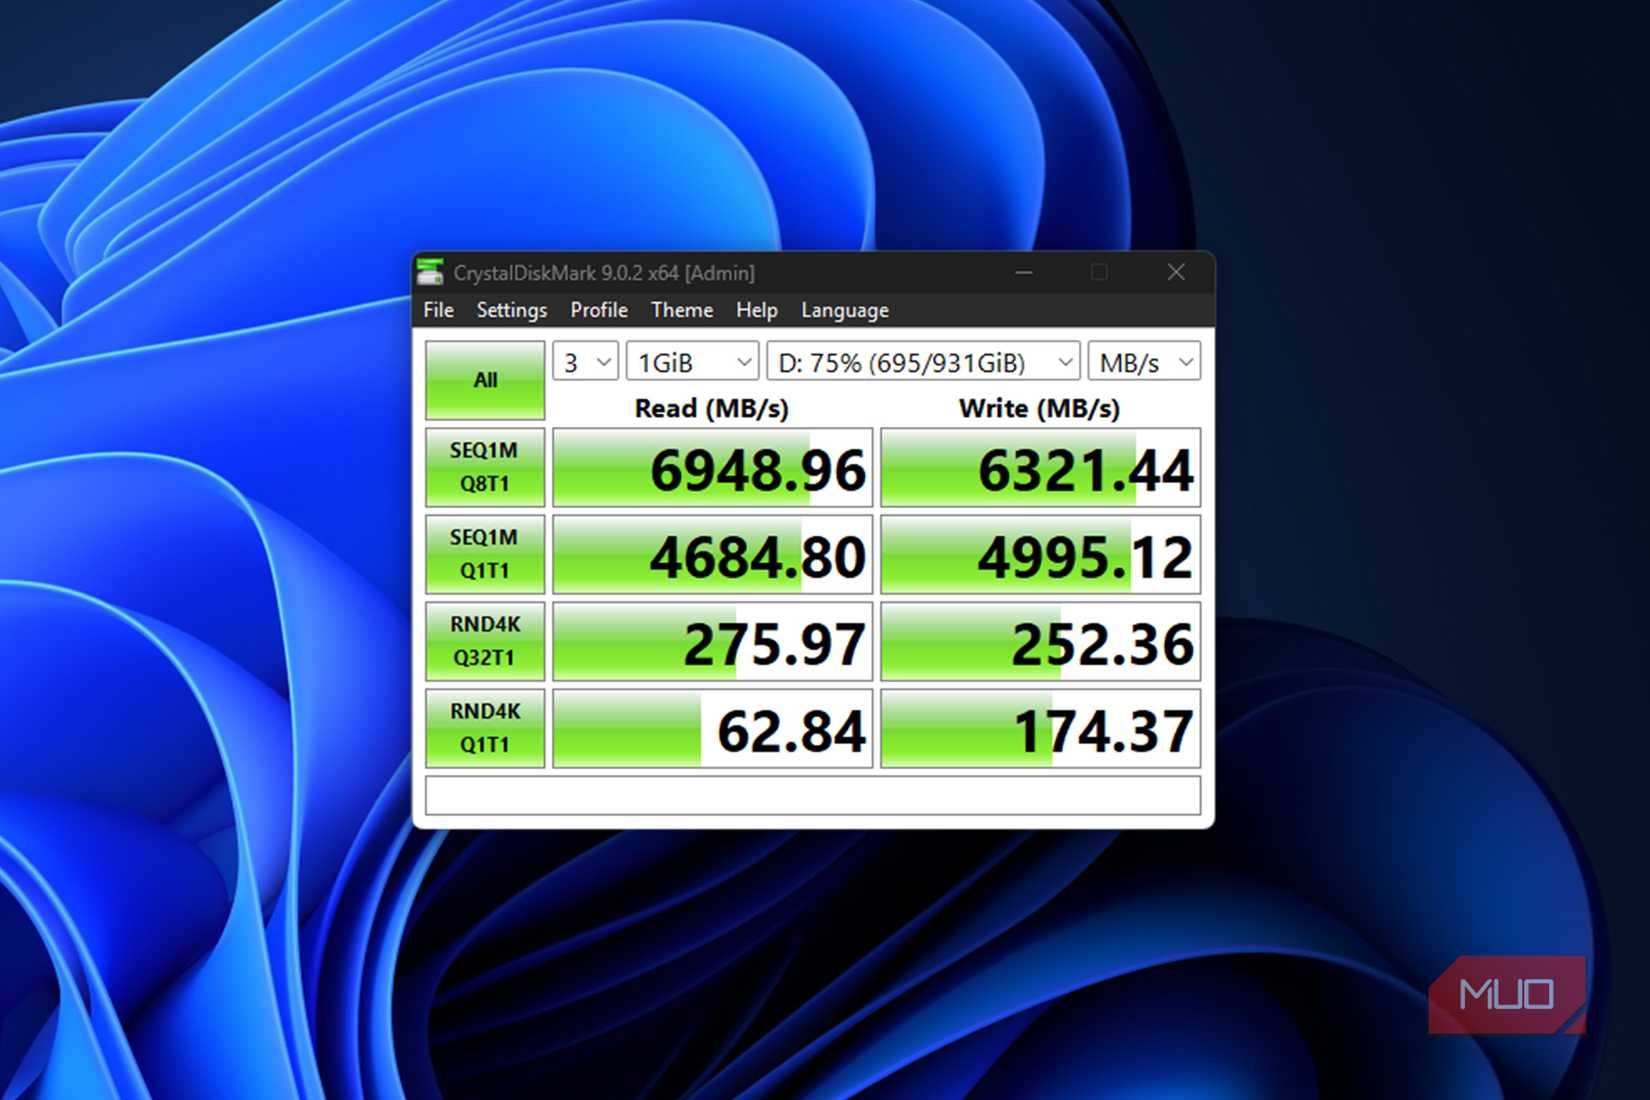Click the 275.97 read result

coord(713,642)
